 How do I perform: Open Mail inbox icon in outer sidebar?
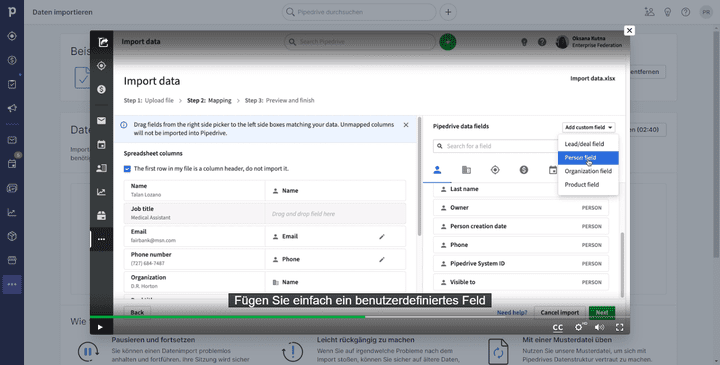click(12, 140)
